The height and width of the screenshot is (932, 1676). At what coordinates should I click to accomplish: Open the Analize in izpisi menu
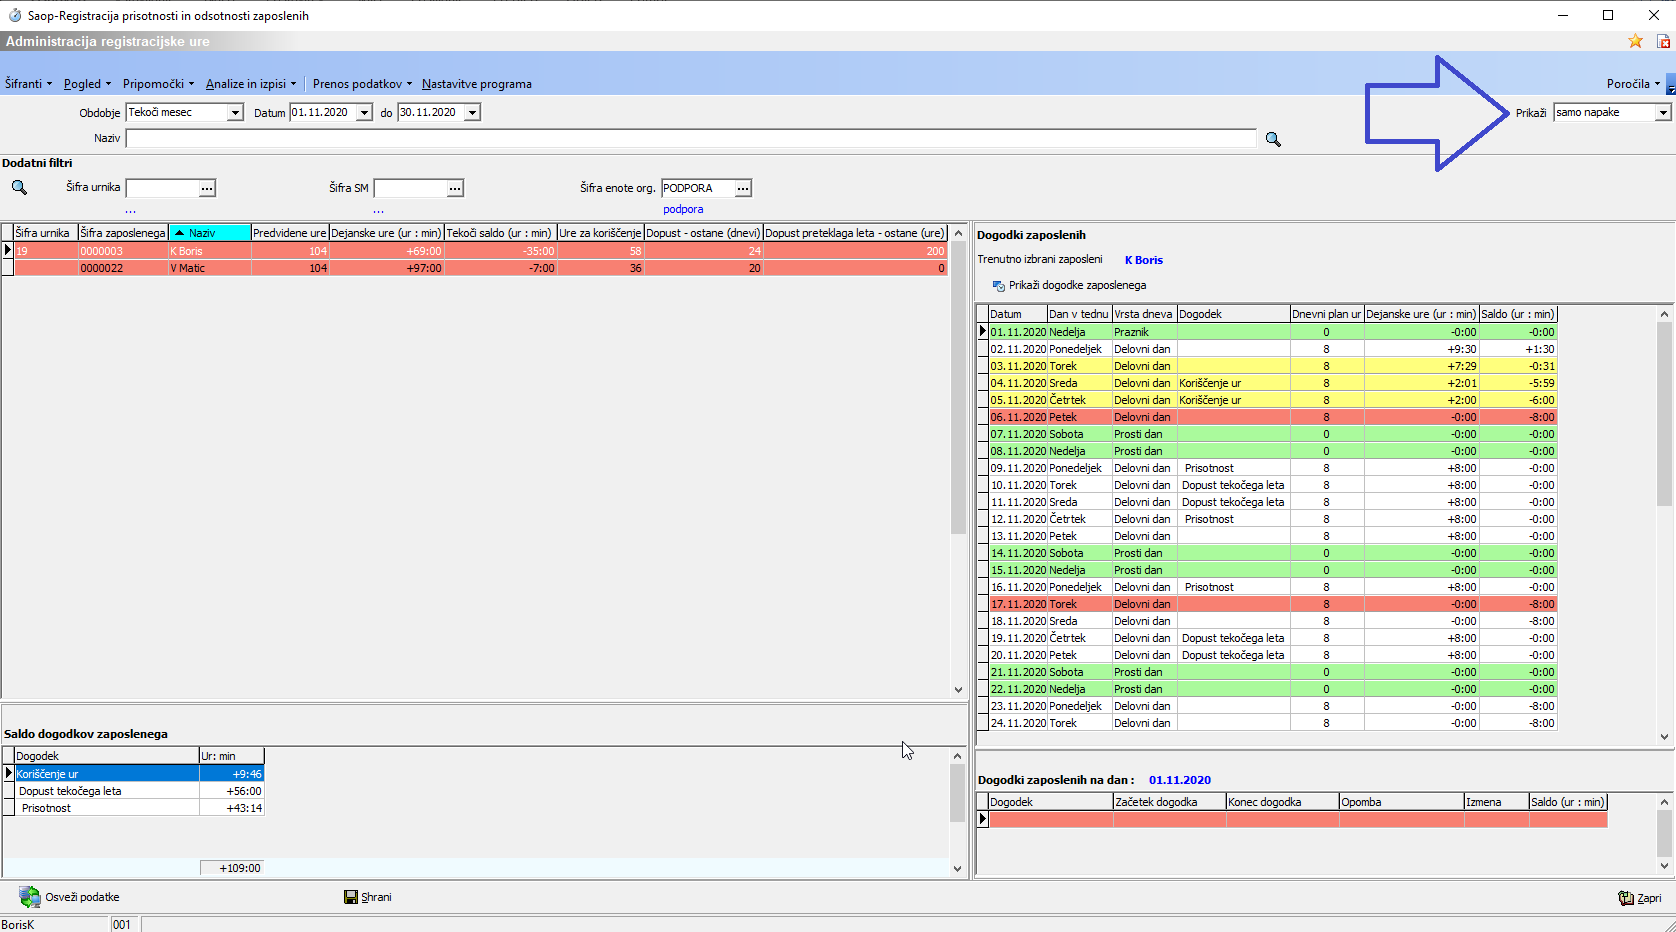click(x=251, y=84)
